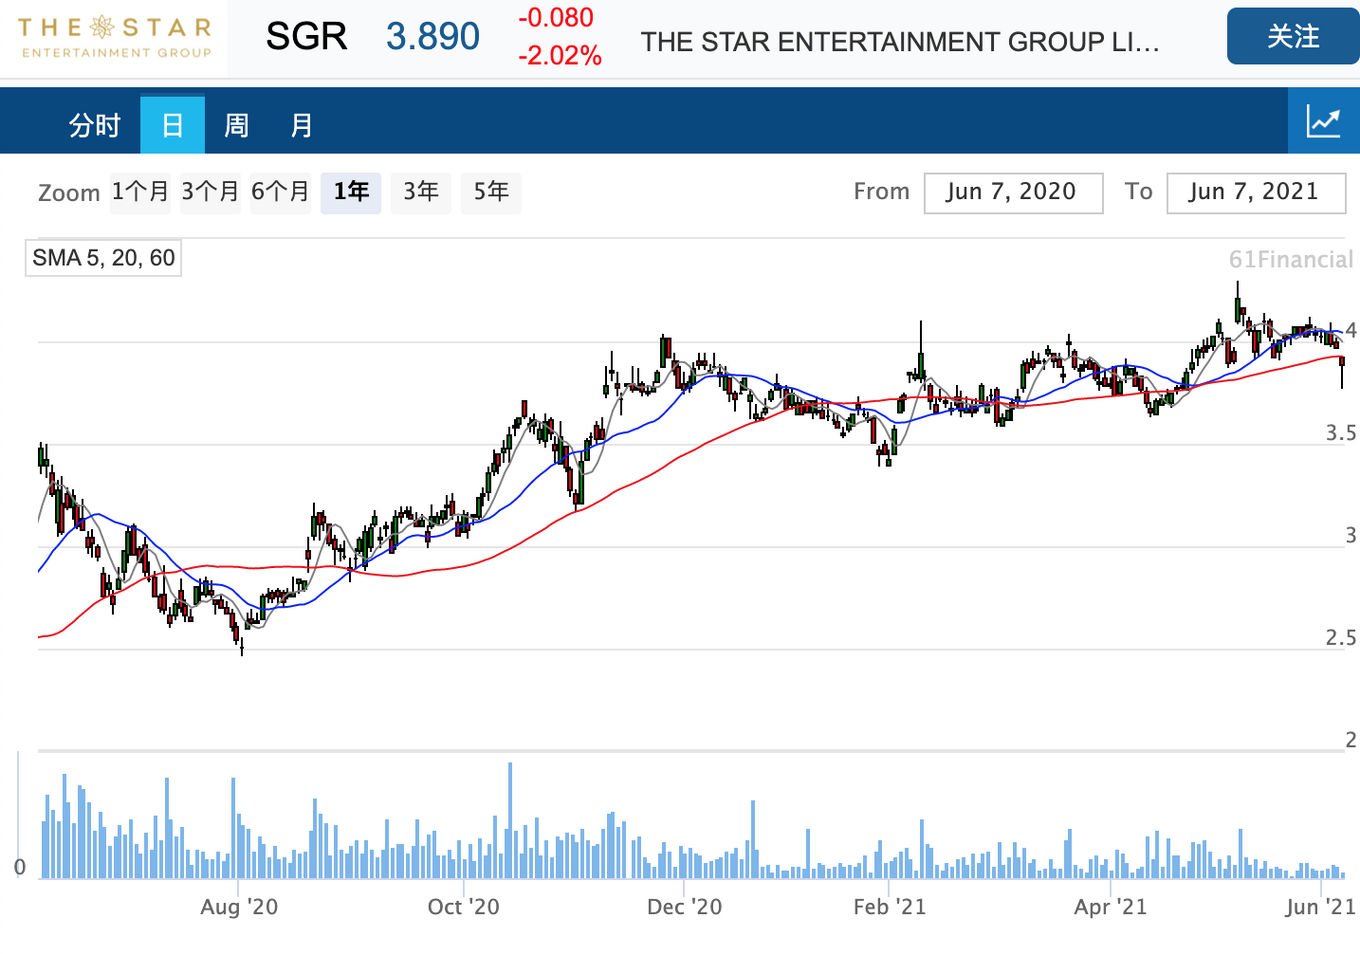Click the Zoom label
1360x954 pixels.
(69, 193)
